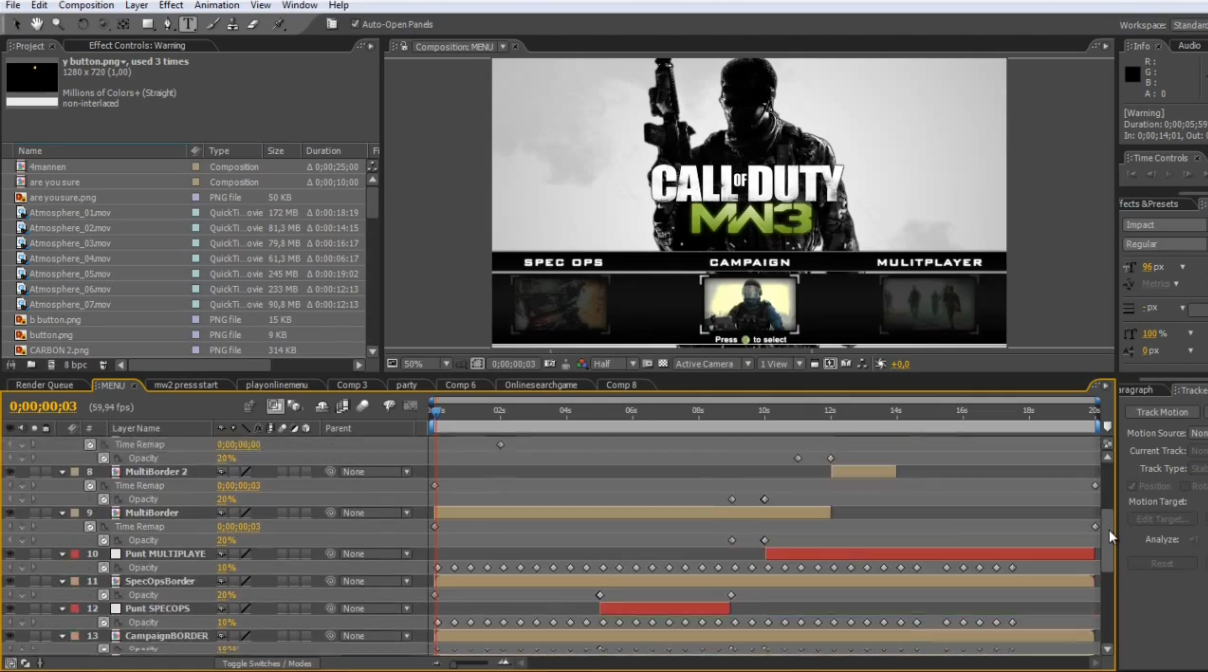Select the Hand tool
Screen dimensions: 1208x672
point(37,24)
